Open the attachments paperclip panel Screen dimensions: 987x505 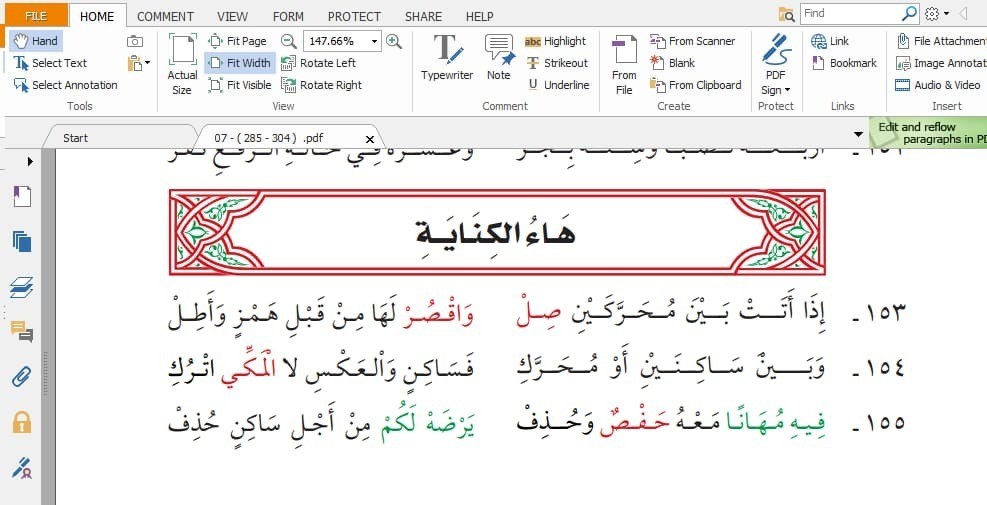[22, 377]
